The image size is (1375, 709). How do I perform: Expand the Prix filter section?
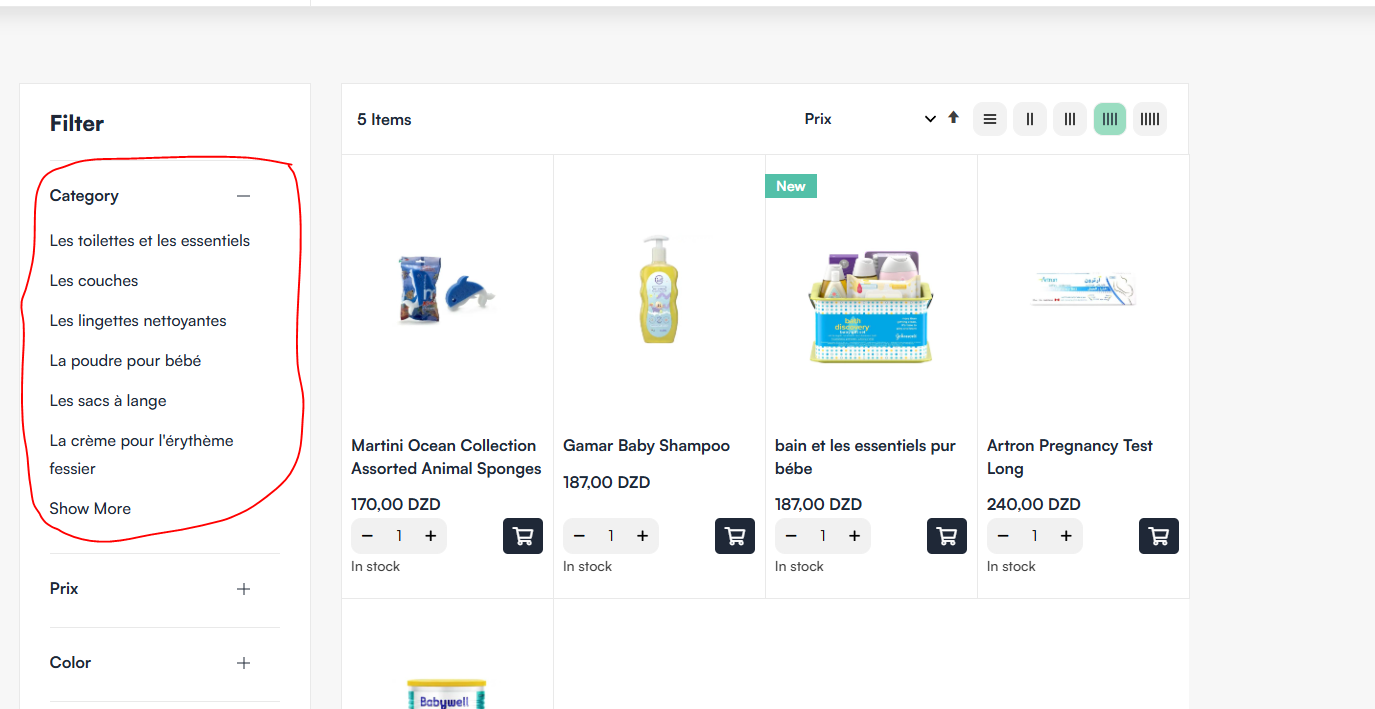243,589
